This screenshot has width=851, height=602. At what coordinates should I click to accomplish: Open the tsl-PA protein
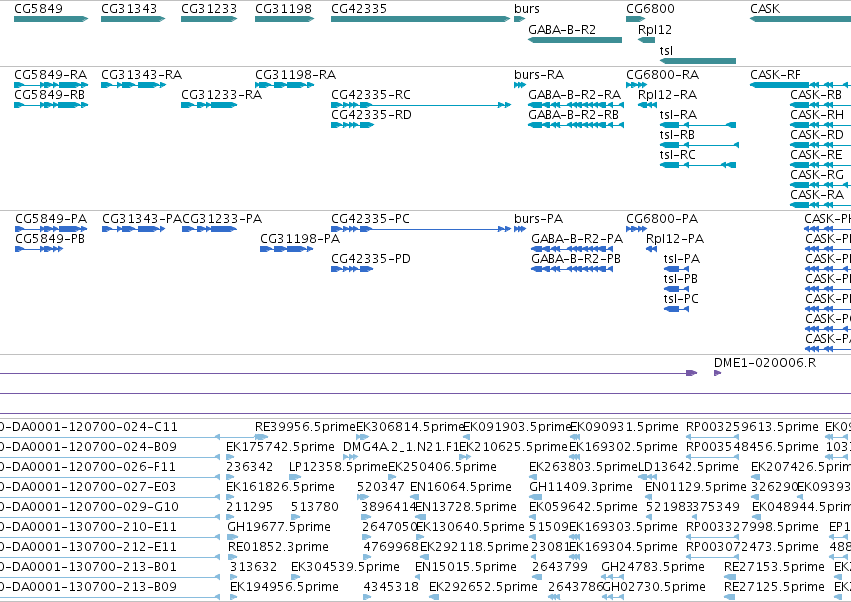pos(682,259)
